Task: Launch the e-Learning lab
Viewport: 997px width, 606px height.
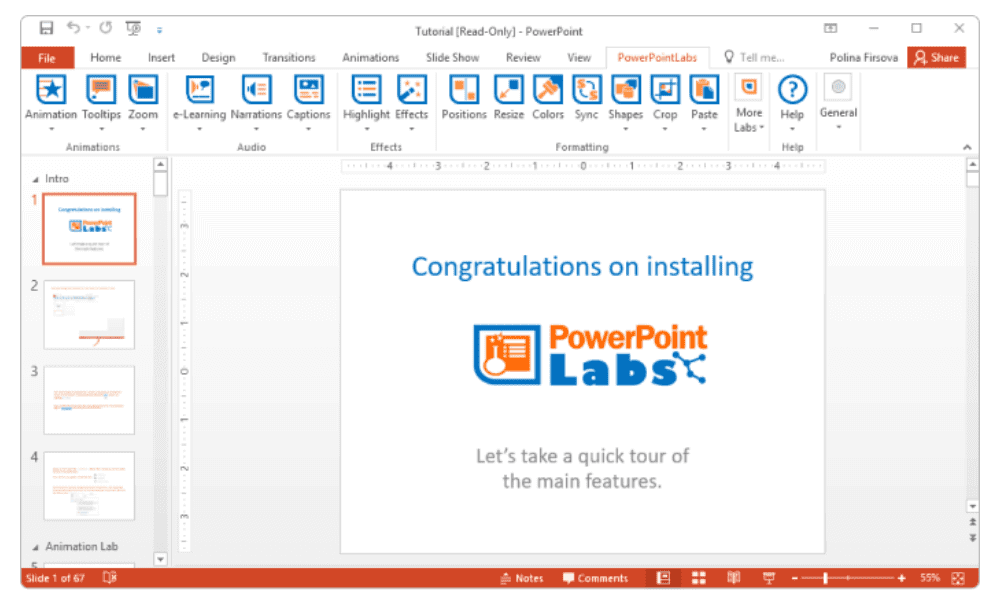Action: pos(200,90)
